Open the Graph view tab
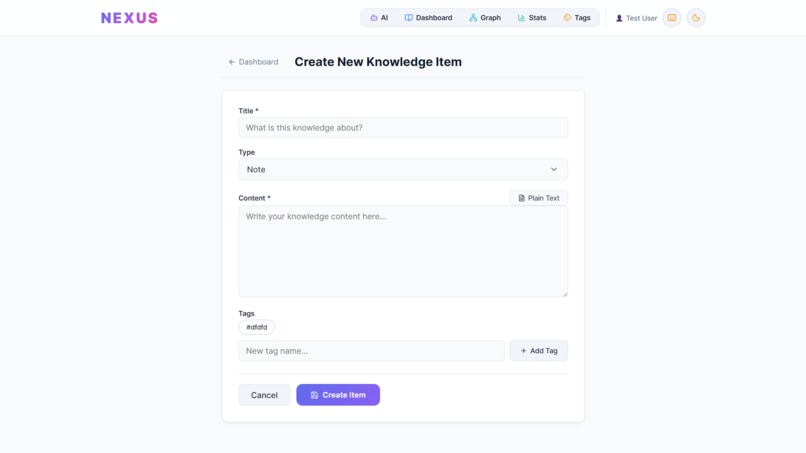The image size is (806, 453). click(485, 17)
